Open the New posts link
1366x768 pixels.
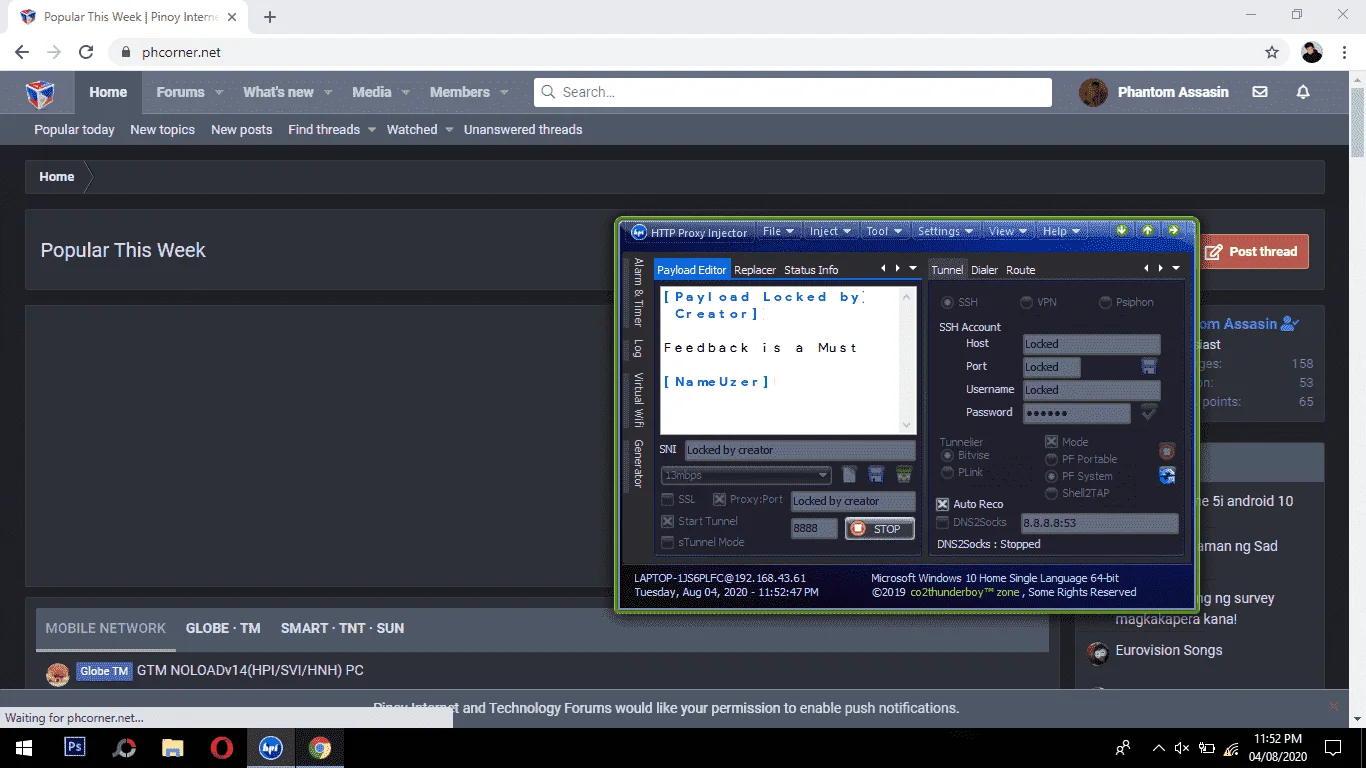point(242,130)
